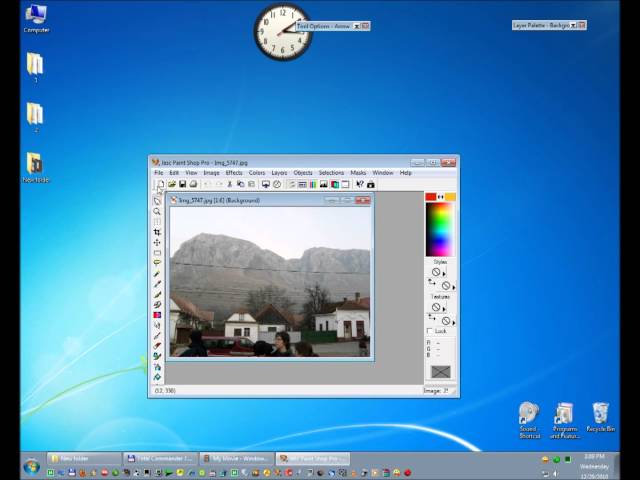Click the Copy toolbar icon
This screenshot has height=480, width=640.
(240, 184)
